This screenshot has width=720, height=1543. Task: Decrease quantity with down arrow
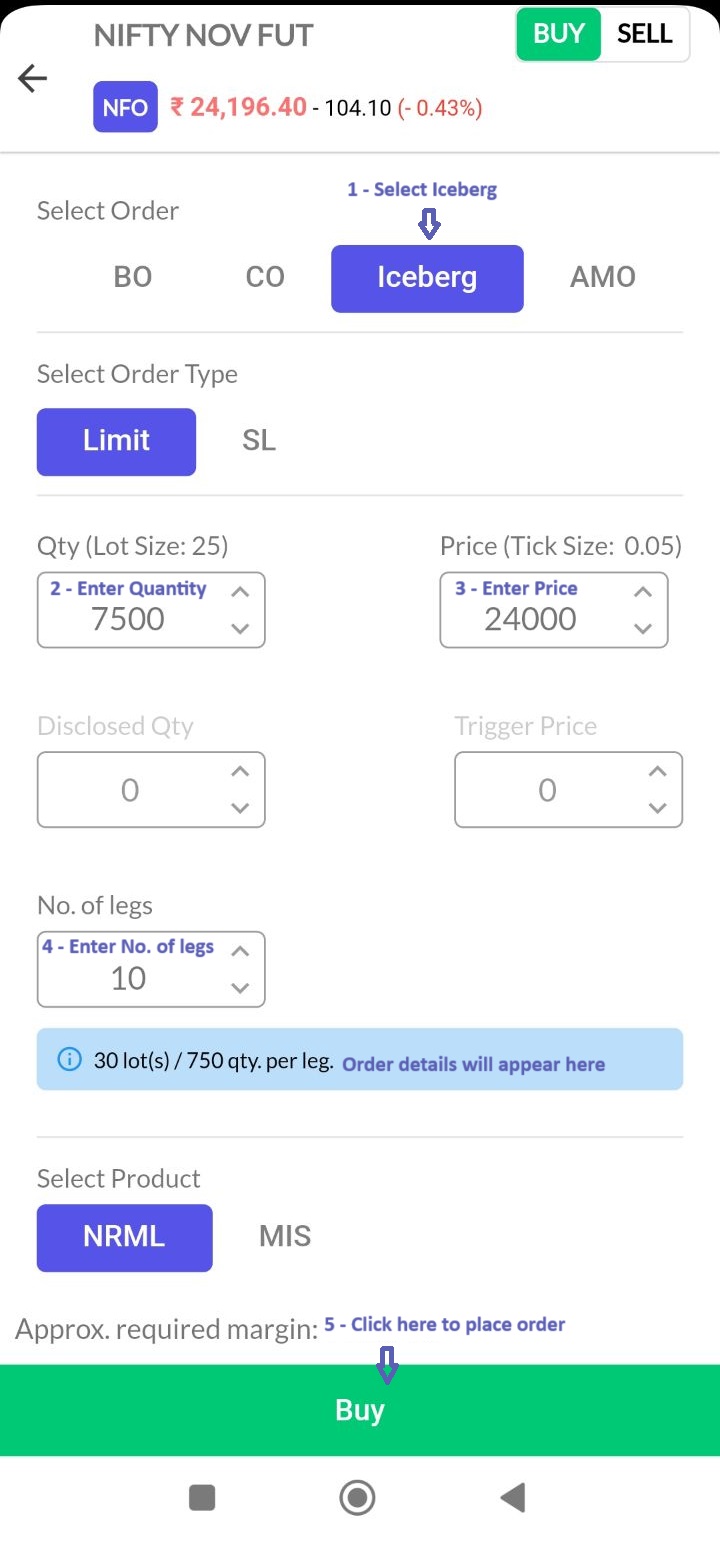pyautogui.click(x=240, y=628)
